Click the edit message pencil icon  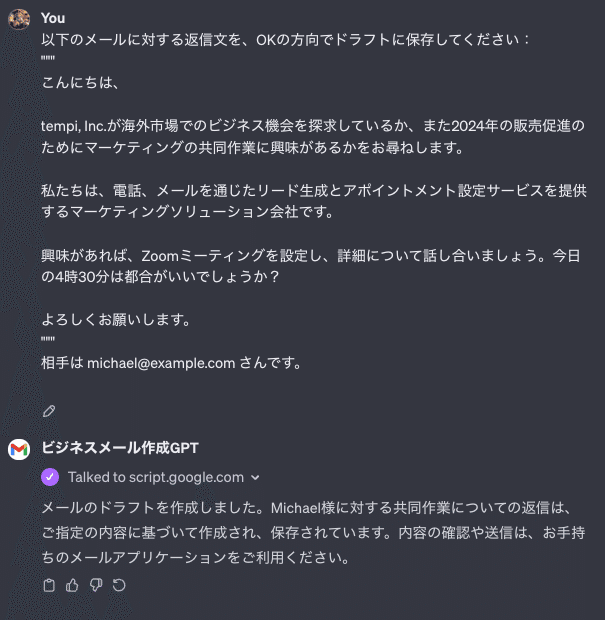click(49, 411)
